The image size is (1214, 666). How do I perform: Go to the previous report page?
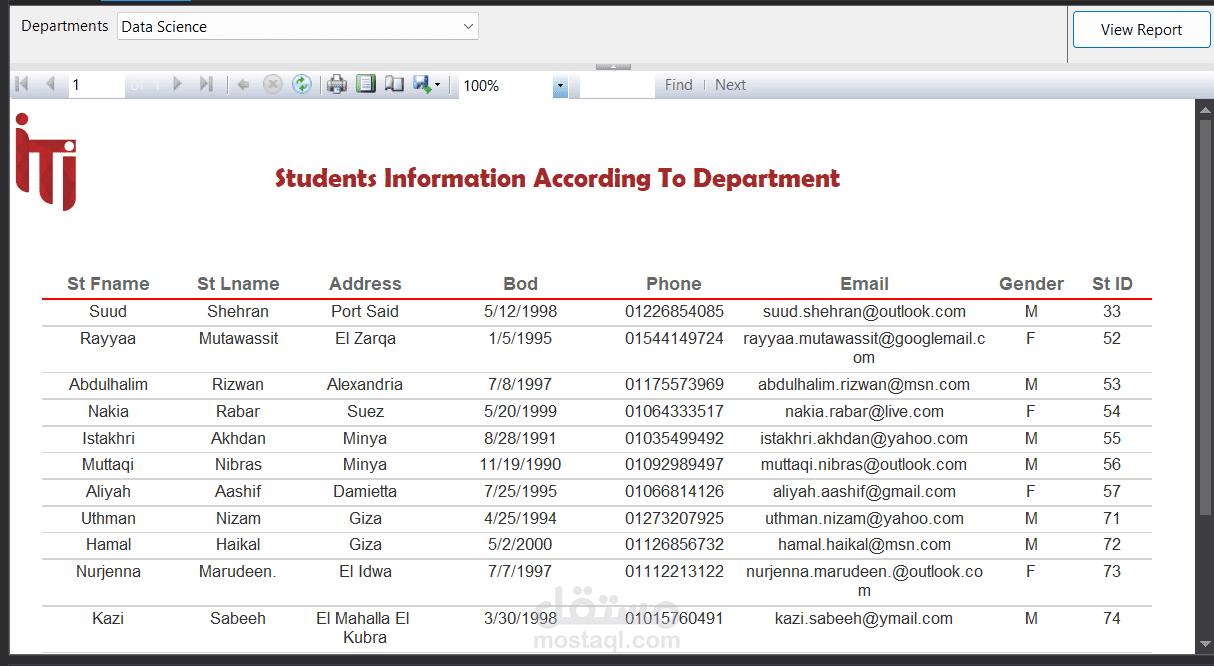(51, 84)
